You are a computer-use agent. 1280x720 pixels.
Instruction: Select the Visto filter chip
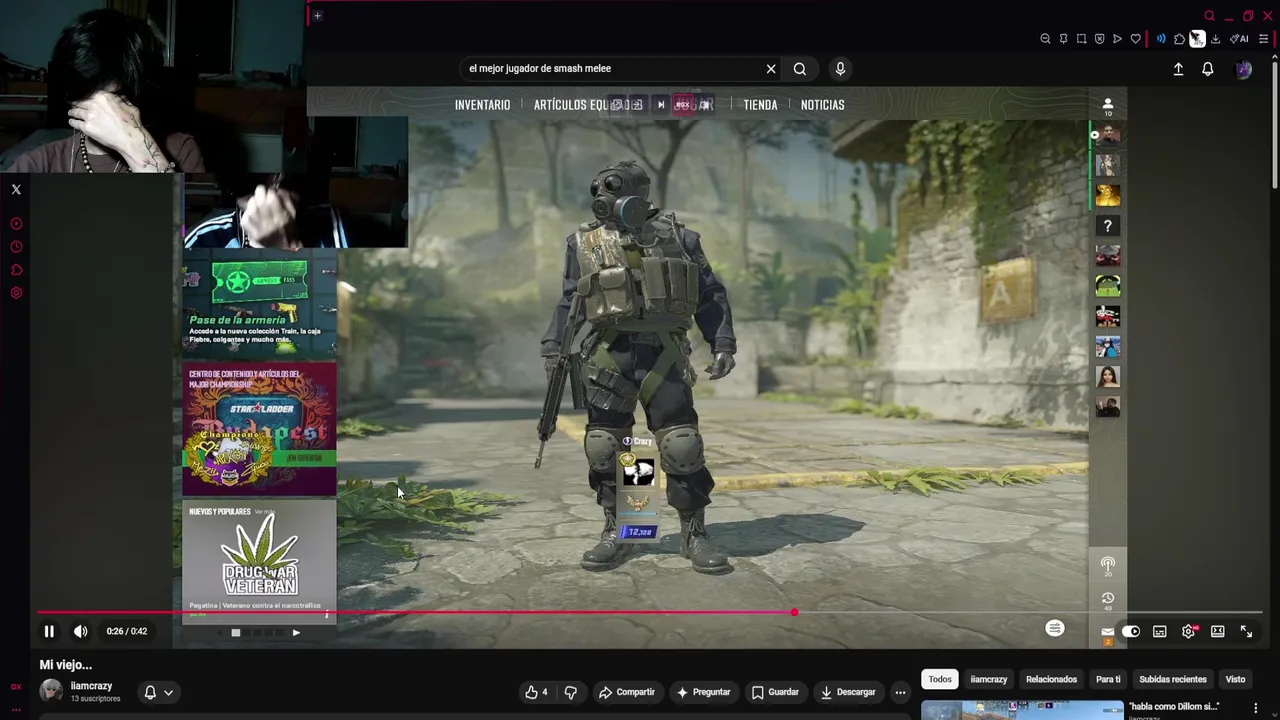click(1236, 679)
